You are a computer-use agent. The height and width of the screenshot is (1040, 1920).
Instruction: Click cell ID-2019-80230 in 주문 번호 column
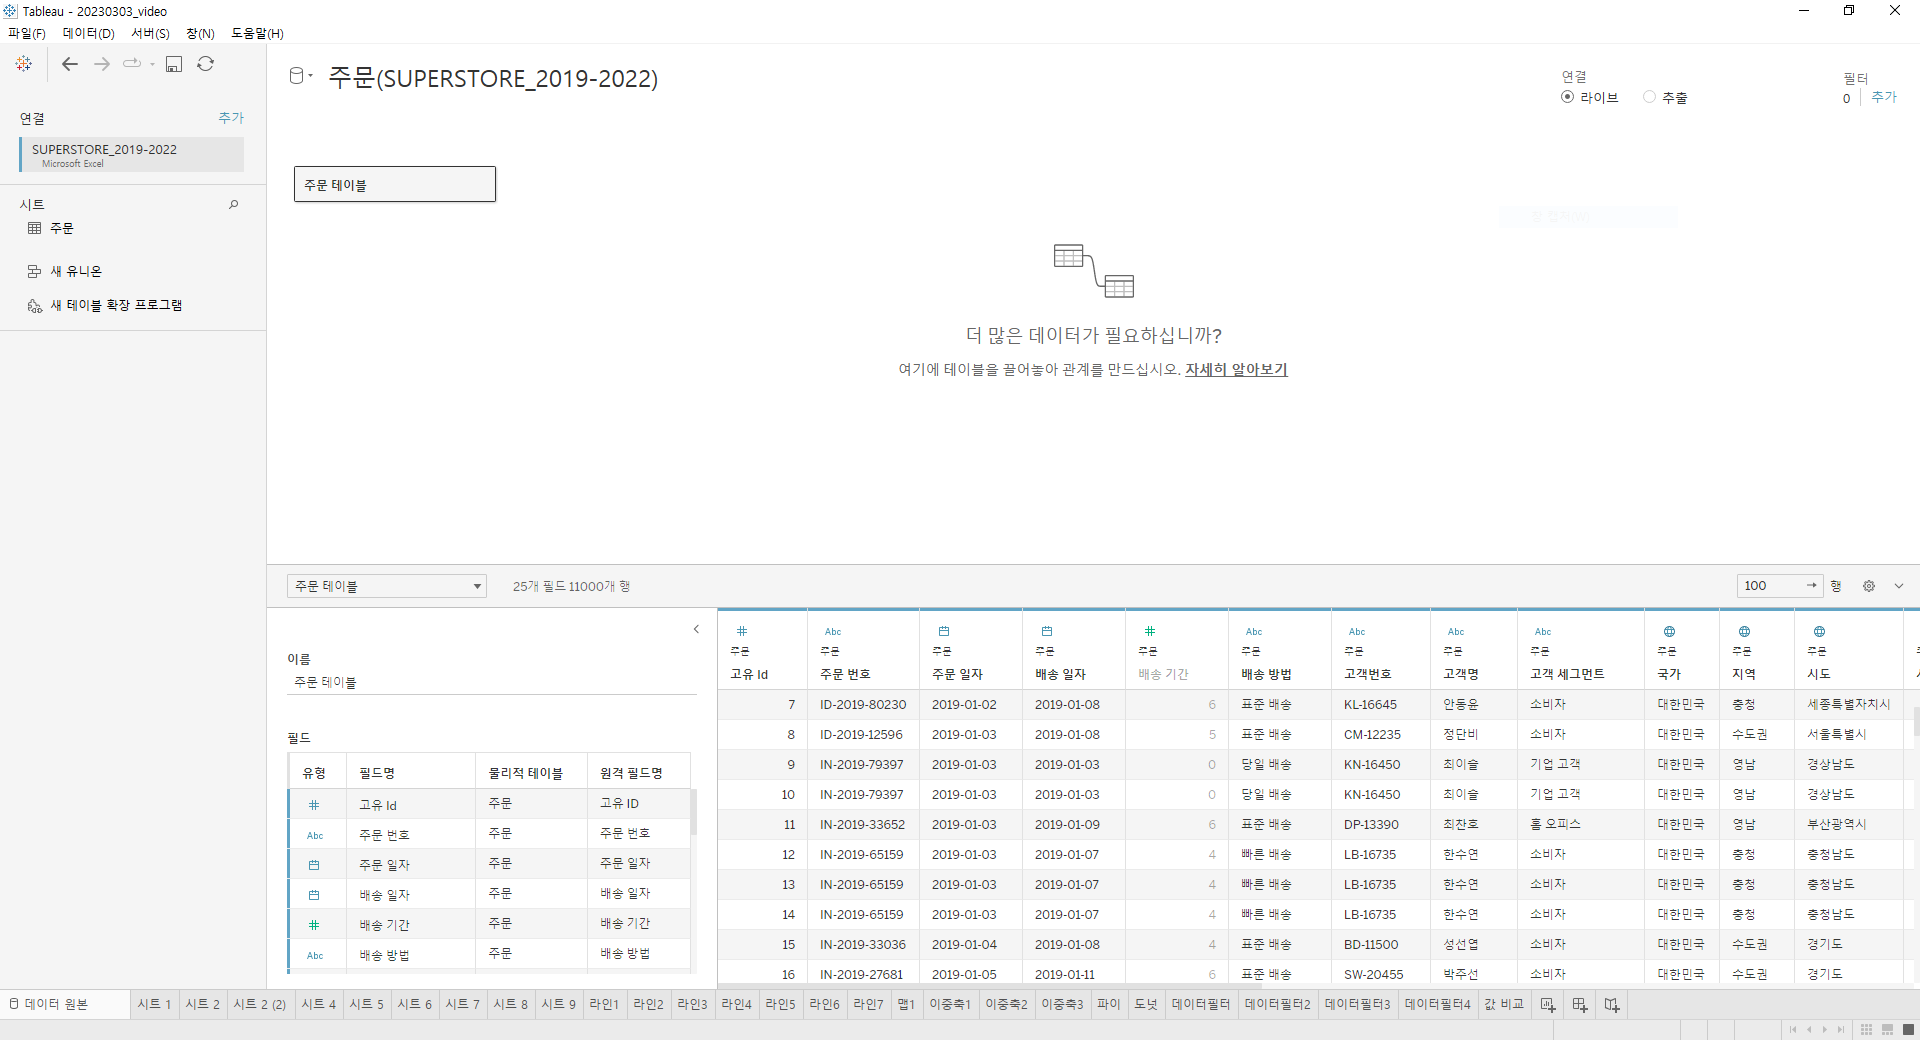(863, 704)
